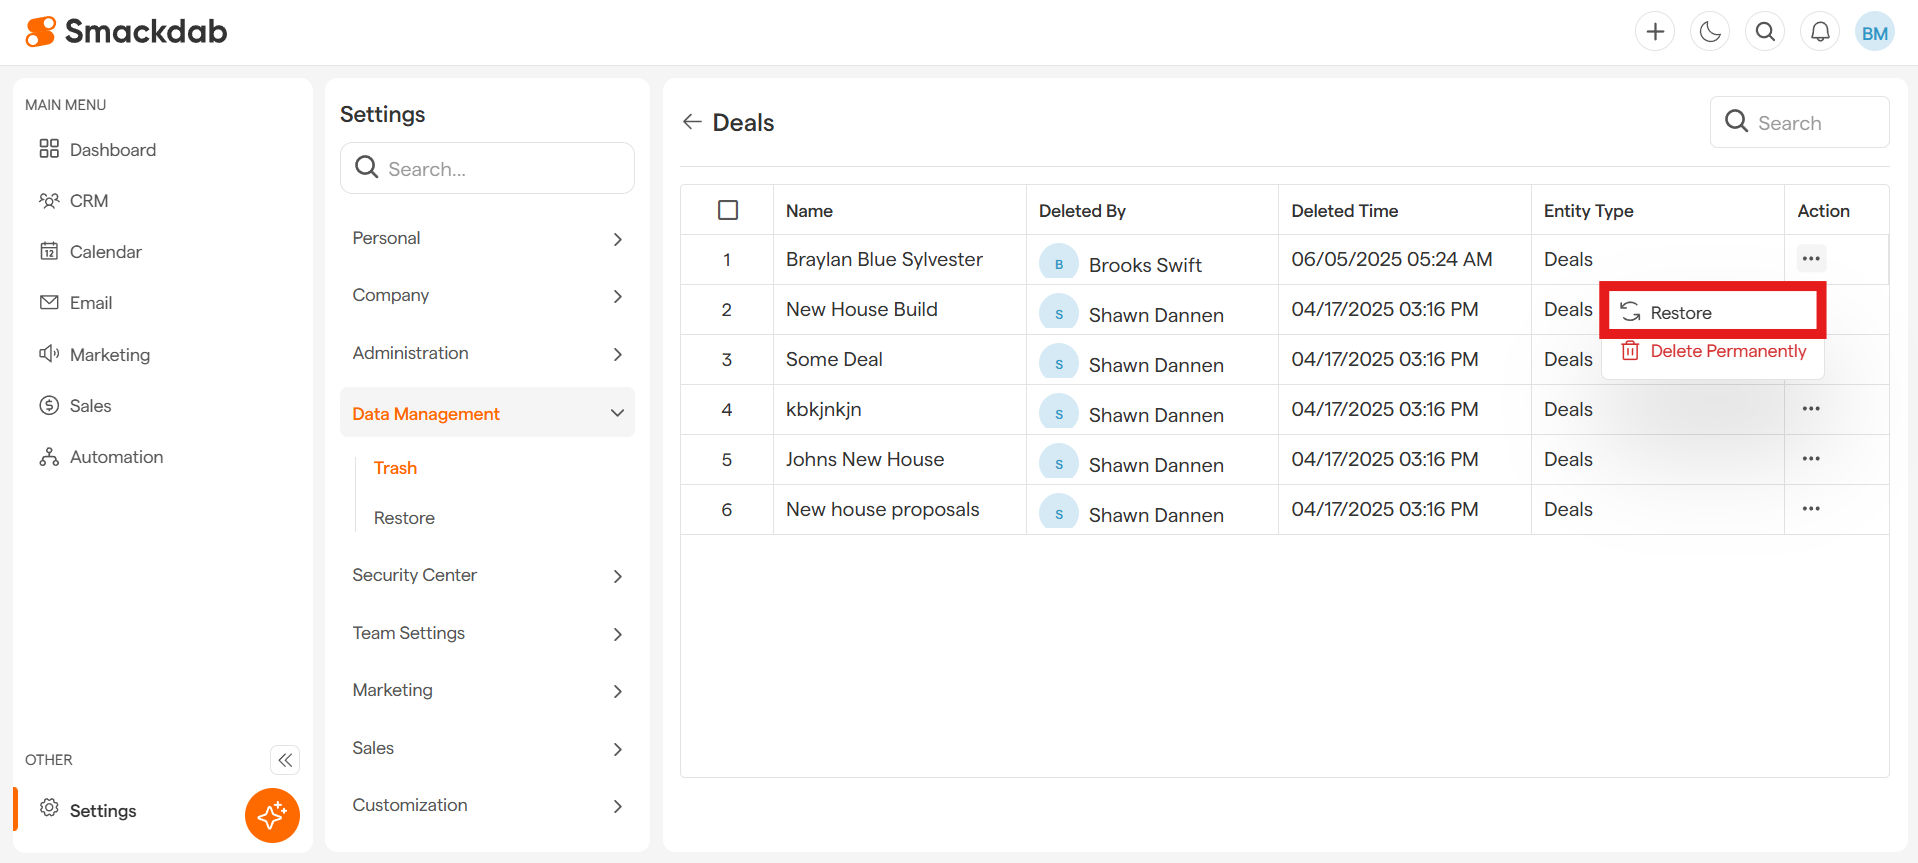Viewport: 1918px width, 863px height.
Task: Open three-dot actions for Braylan Blue Sylvester
Action: [1810, 259]
